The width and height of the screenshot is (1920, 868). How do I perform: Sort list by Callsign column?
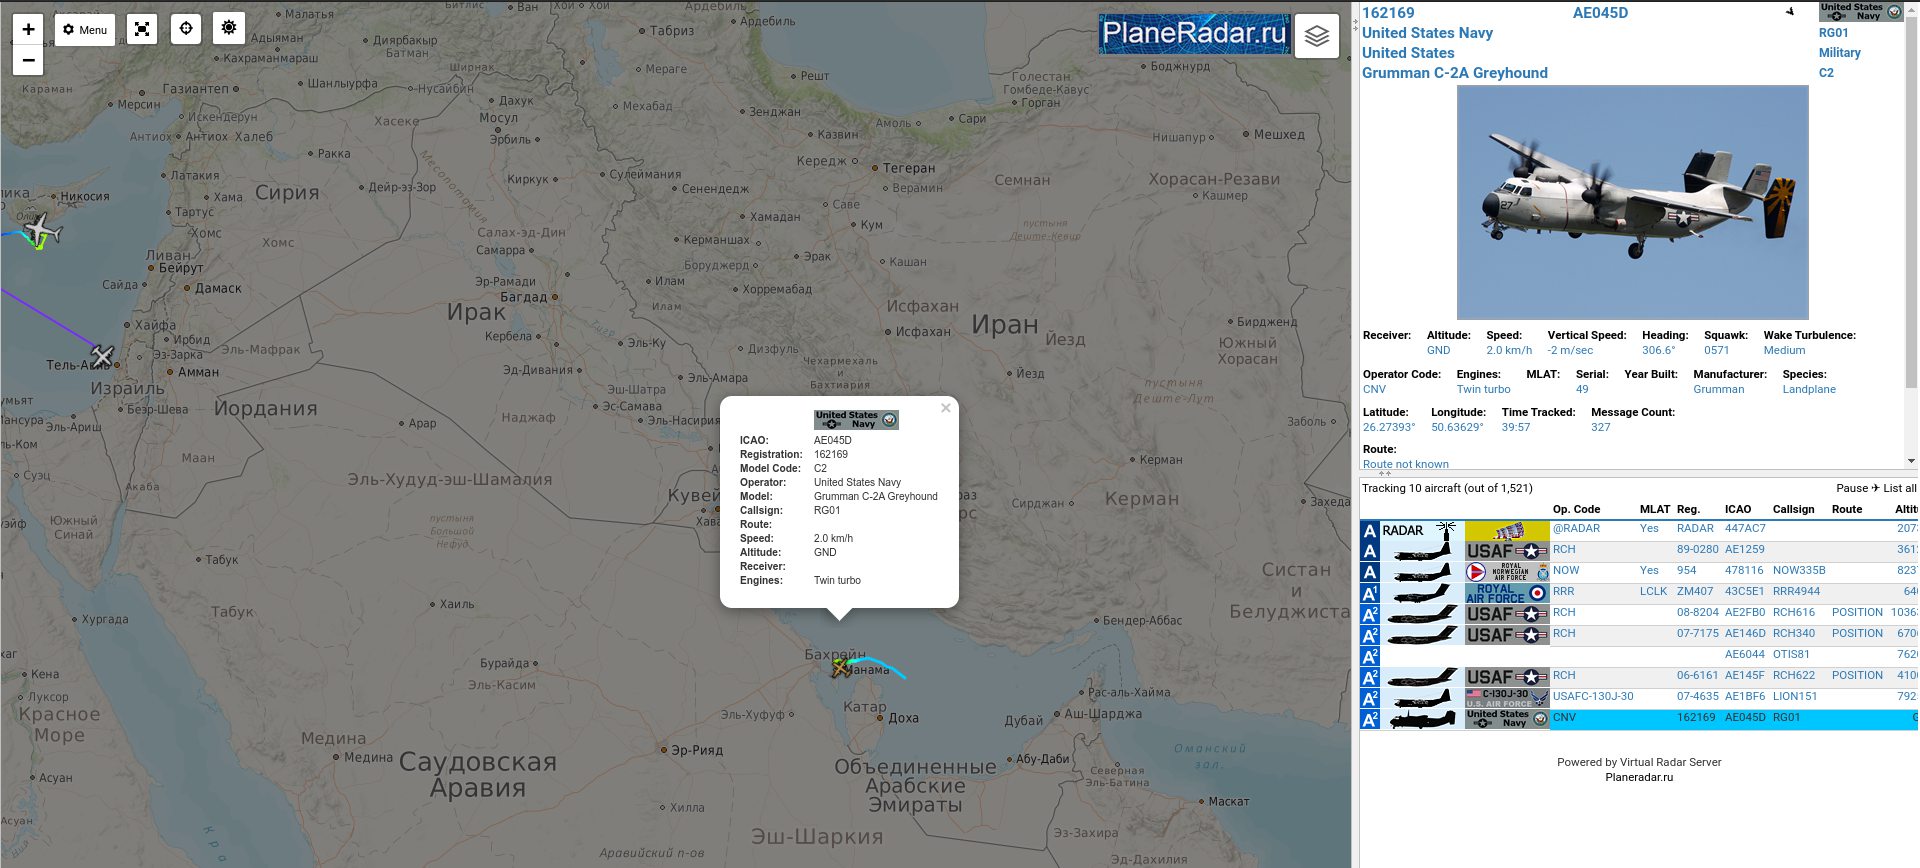[1793, 509]
